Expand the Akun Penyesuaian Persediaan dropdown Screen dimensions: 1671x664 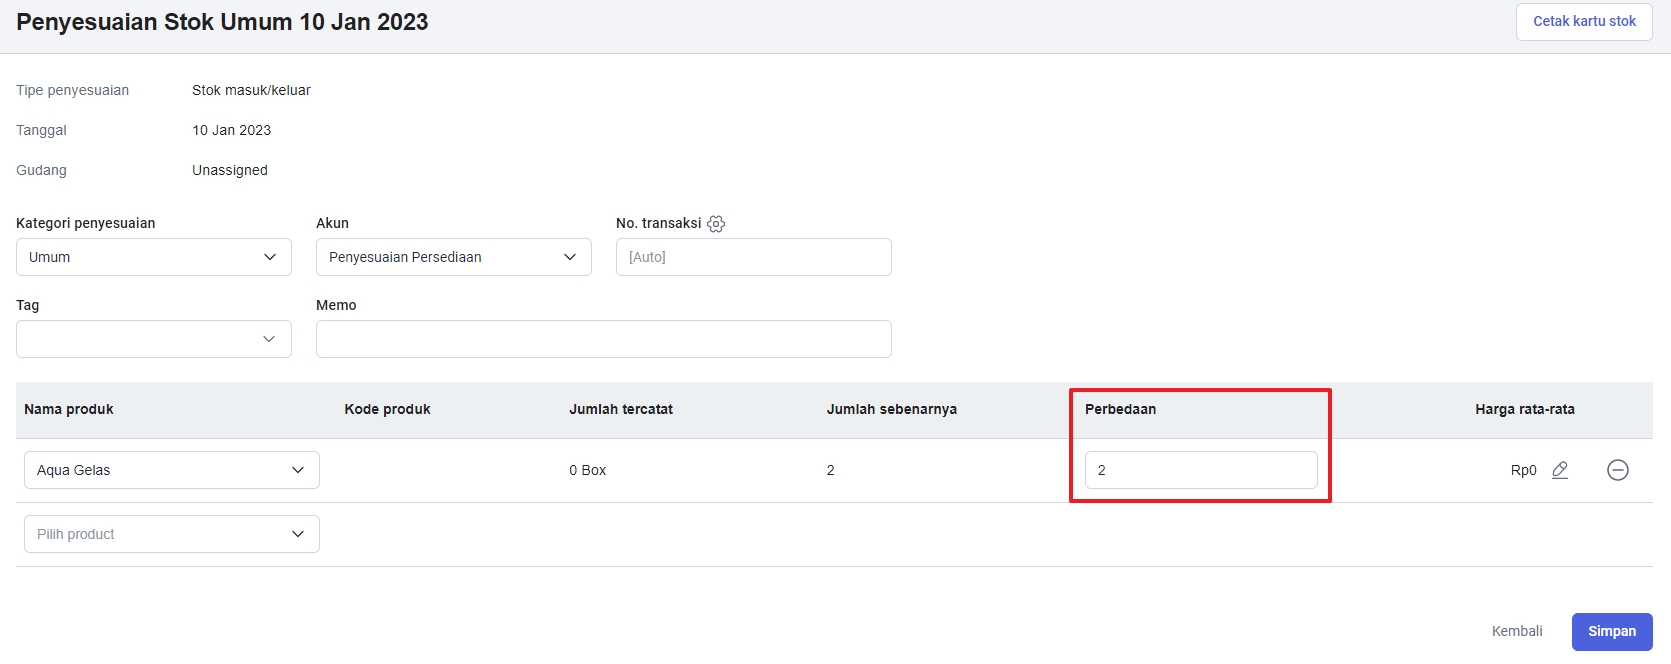[x=454, y=257]
